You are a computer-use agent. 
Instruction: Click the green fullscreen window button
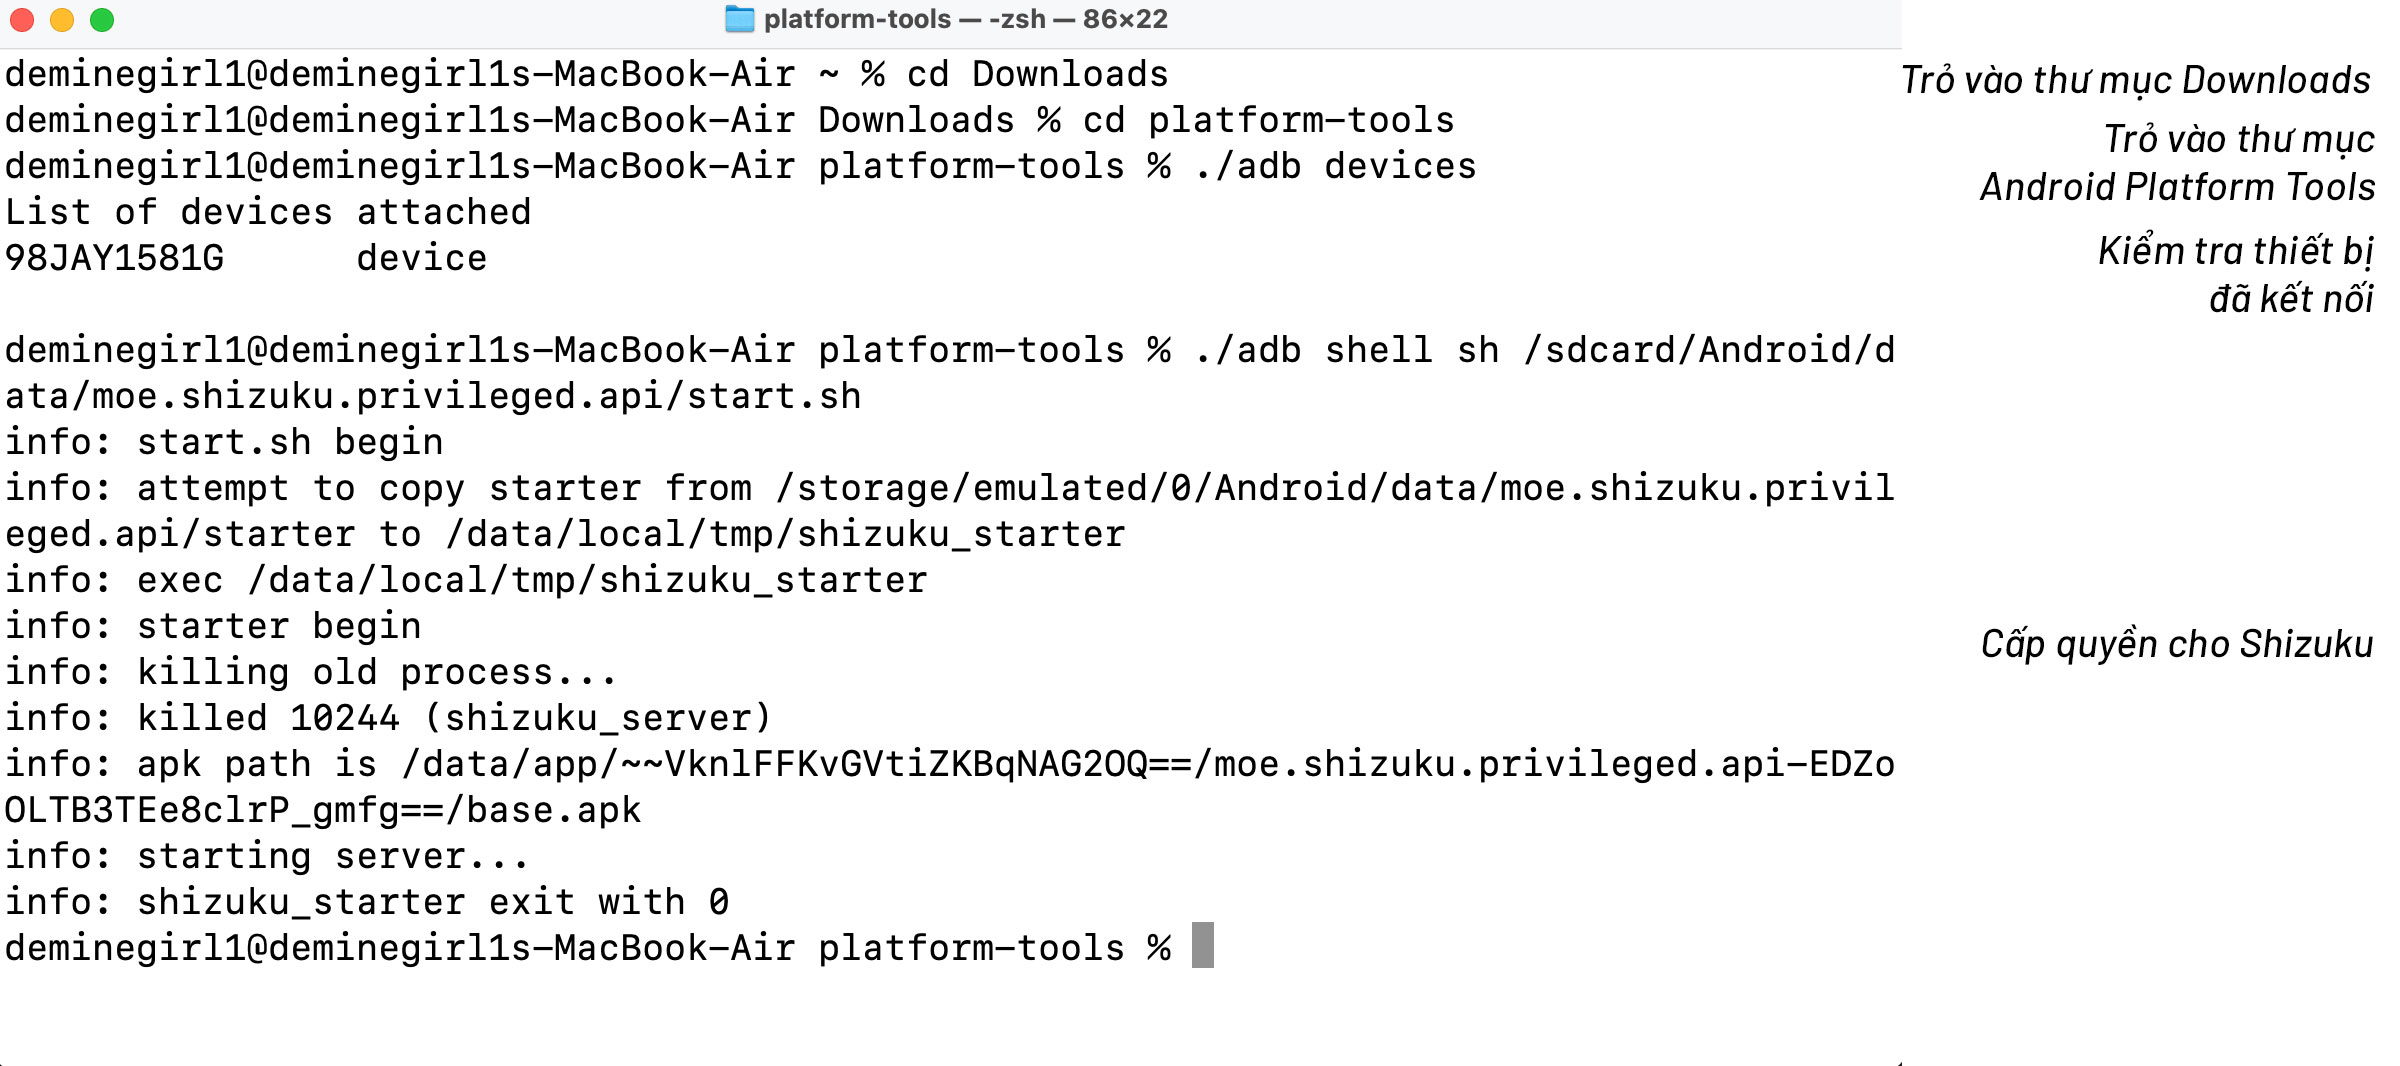pos(102,20)
